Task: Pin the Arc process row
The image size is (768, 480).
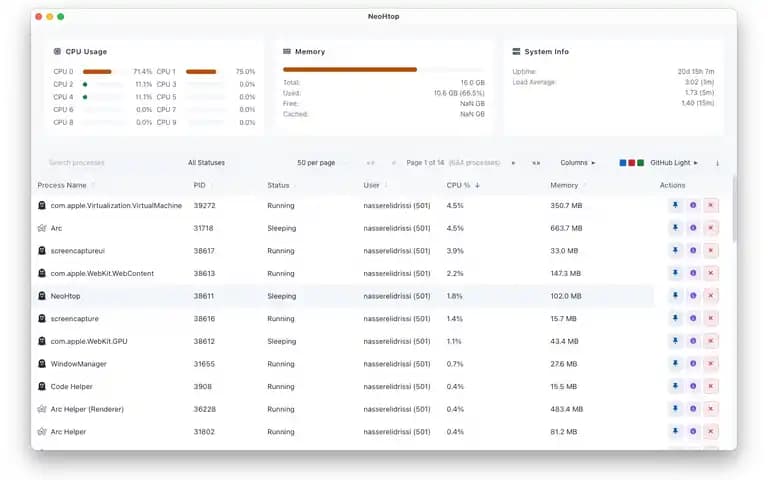Action: pyautogui.click(x=675, y=228)
